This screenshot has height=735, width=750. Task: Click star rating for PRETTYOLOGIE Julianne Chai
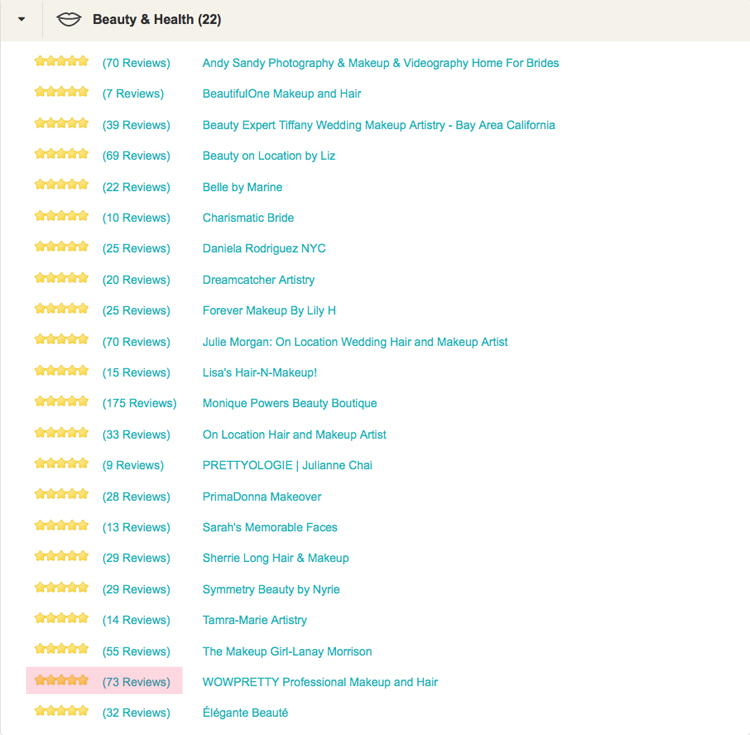click(62, 464)
